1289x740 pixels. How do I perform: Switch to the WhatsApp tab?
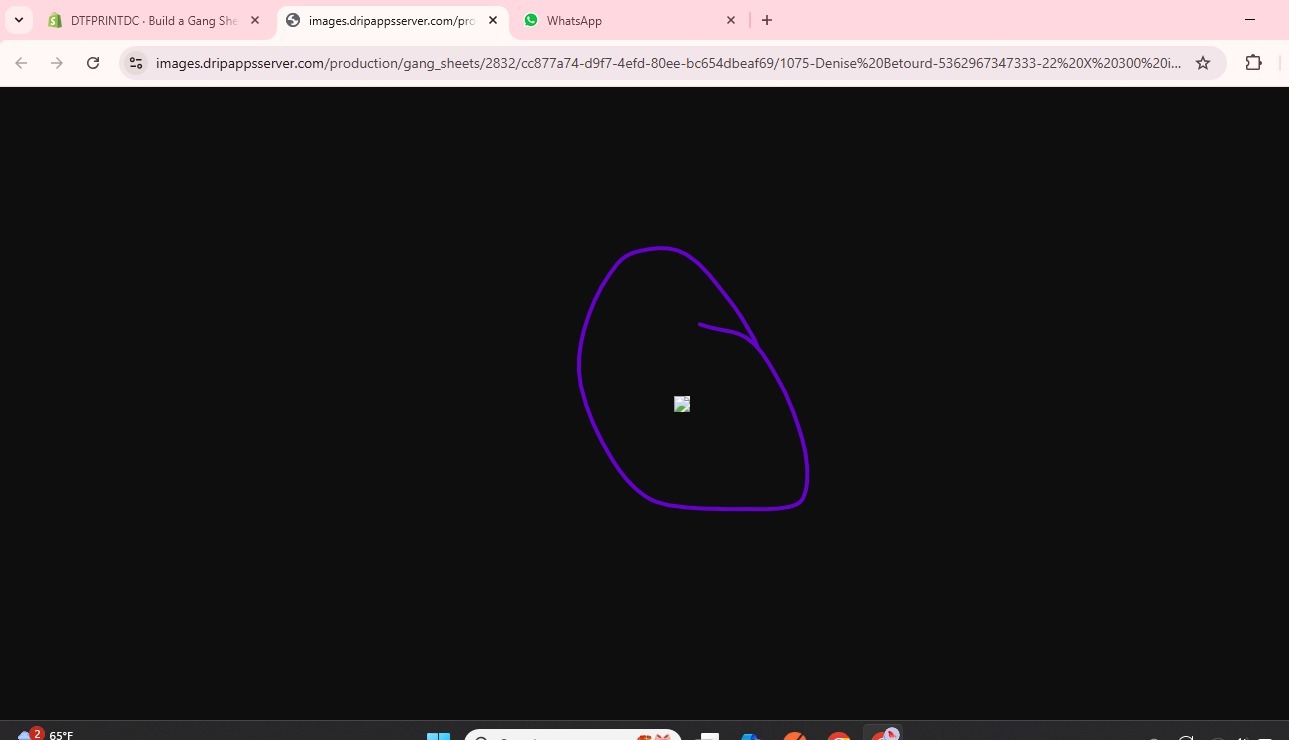[629, 20]
